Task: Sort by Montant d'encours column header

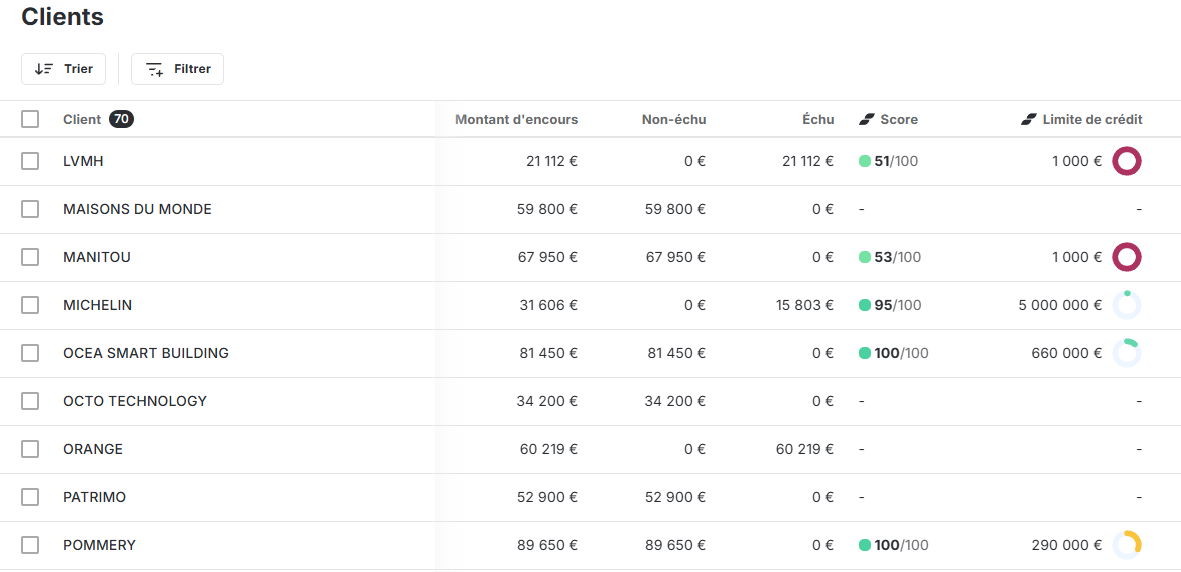Action: 517,119
